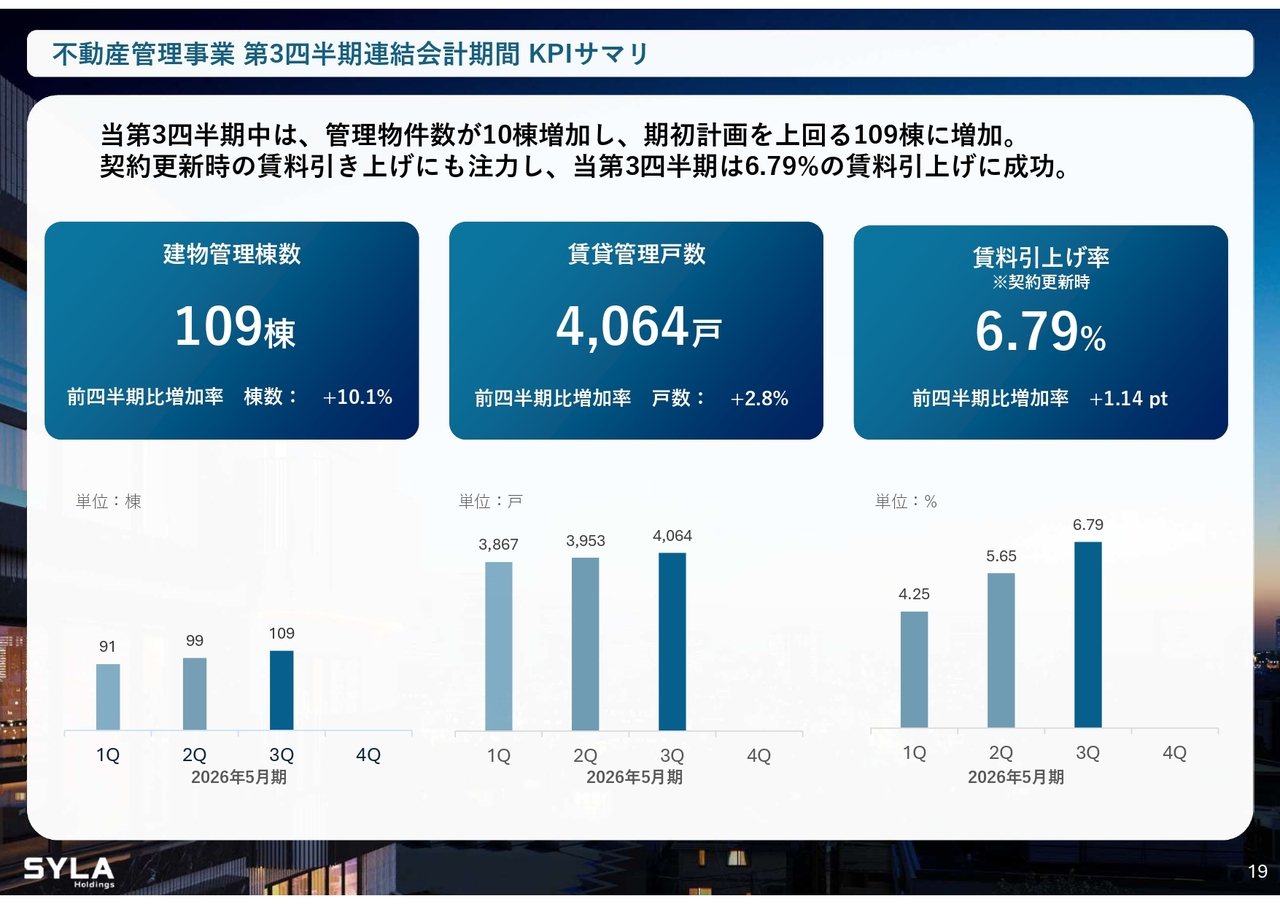Click the 1Q bar labeled 3,867

tap(498, 646)
